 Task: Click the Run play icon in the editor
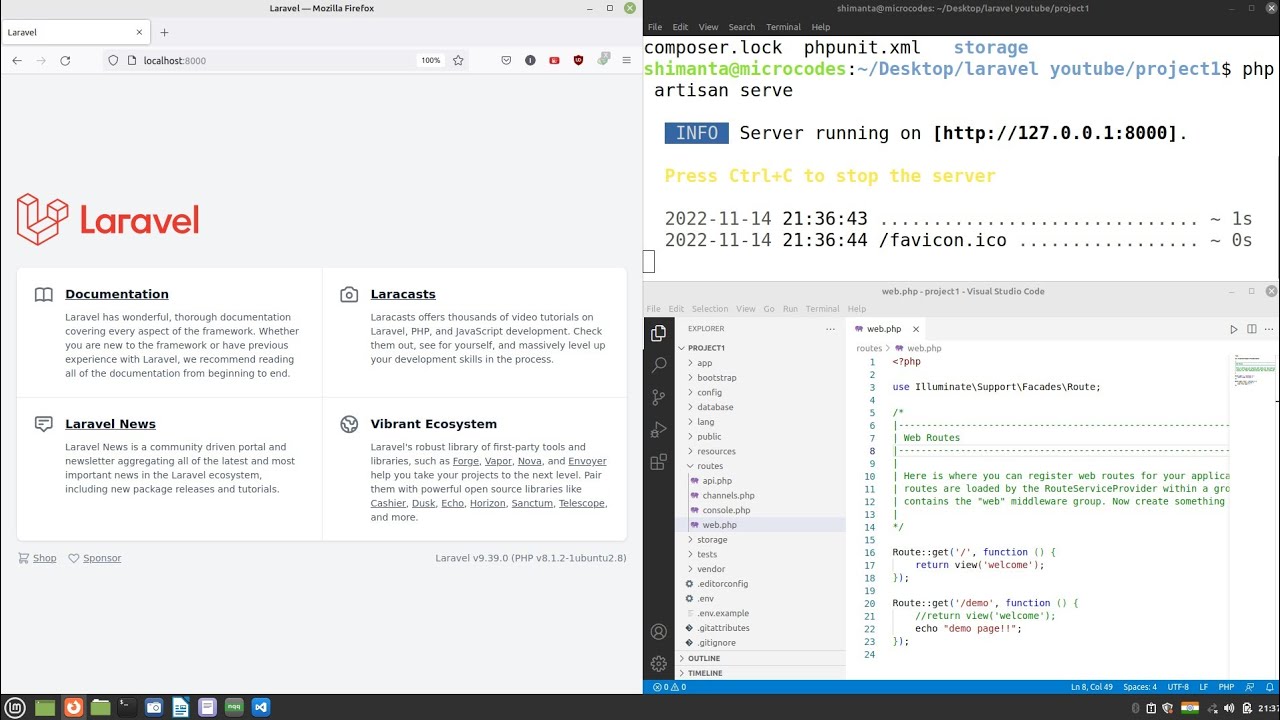click(1233, 329)
